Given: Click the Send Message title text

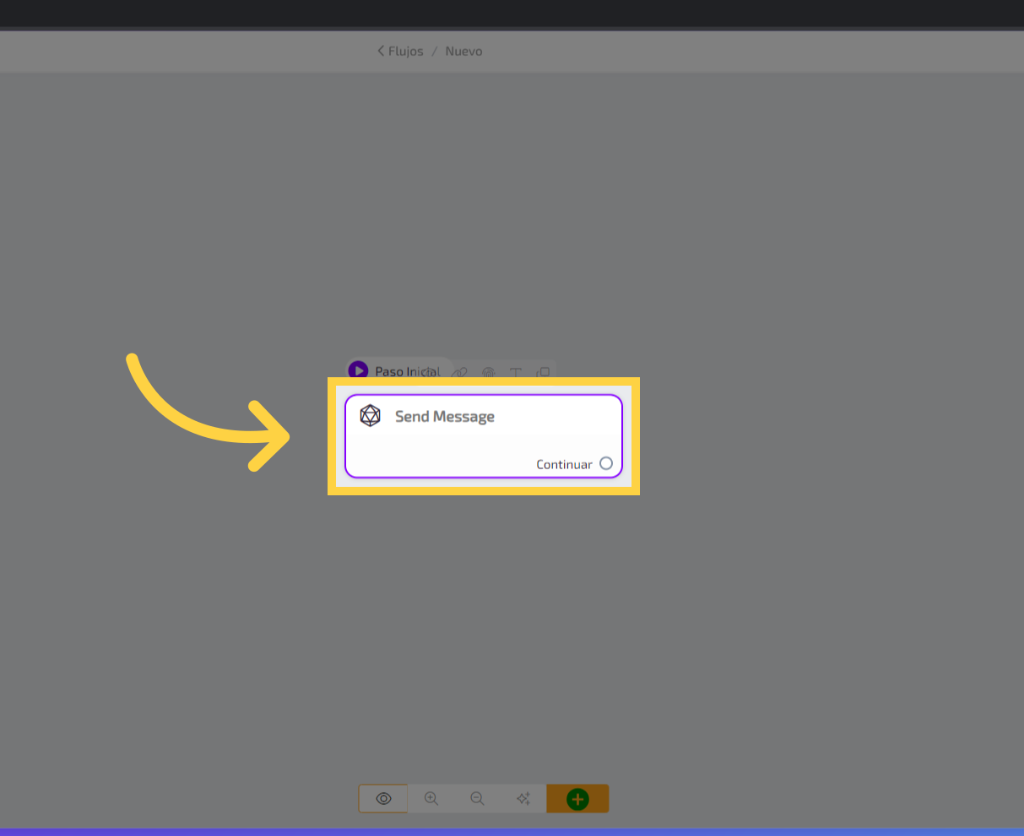Looking at the screenshot, I should 444,417.
